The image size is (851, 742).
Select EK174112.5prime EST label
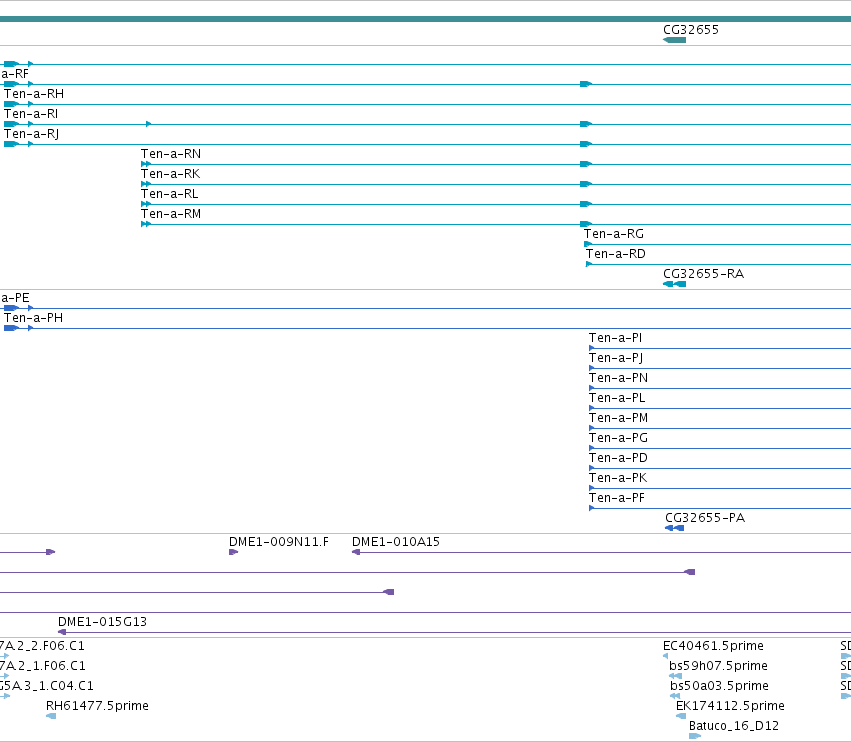pyautogui.click(x=730, y=706)
